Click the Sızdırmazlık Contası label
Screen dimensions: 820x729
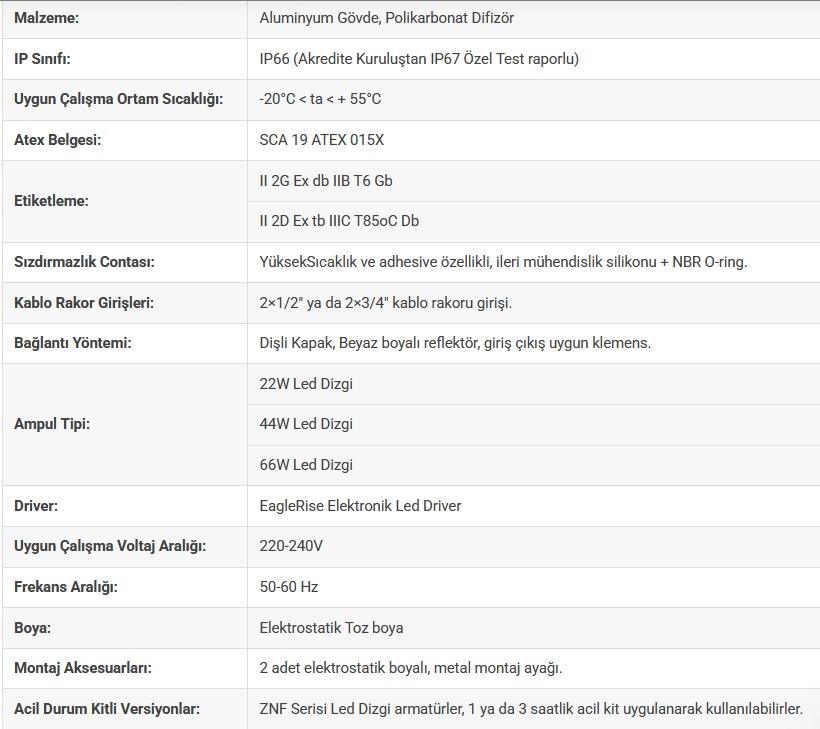(84, 262)
